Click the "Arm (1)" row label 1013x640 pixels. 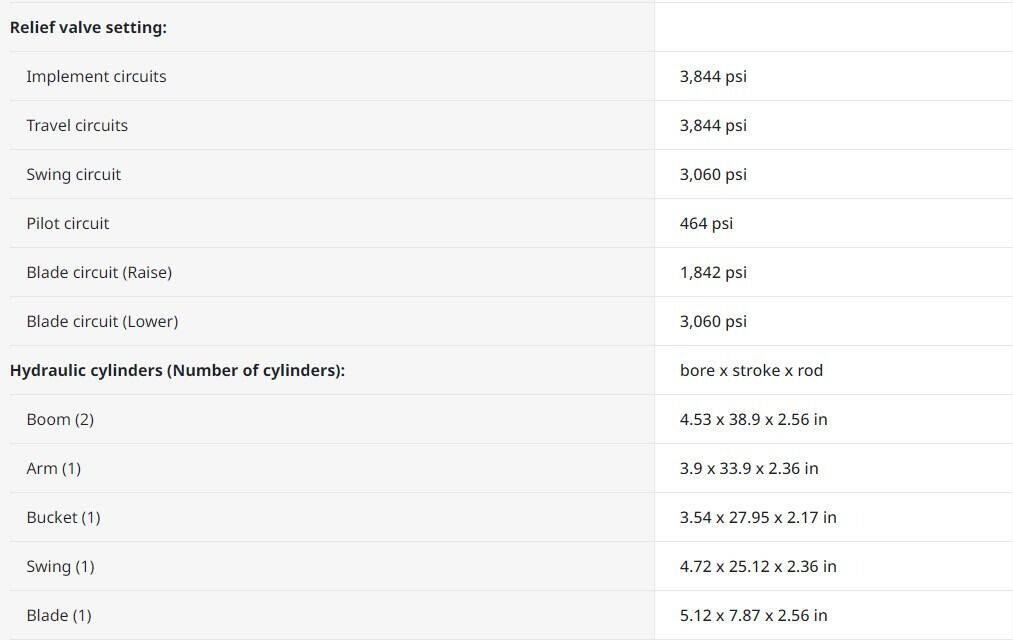pos(53,468)
